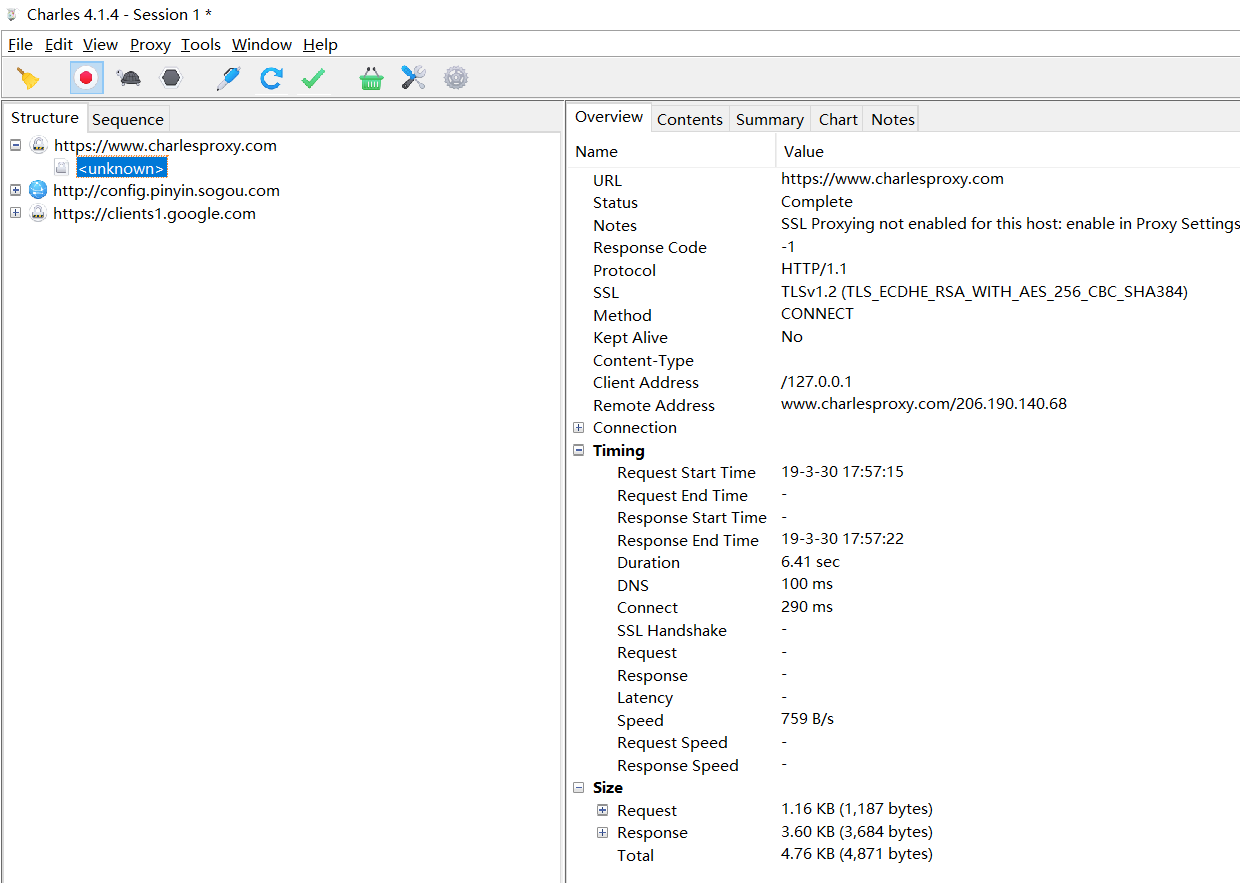Select the <unknown> request entry
The width and height of the screenshot is (1240, 883).
click(x=122, y=168)
